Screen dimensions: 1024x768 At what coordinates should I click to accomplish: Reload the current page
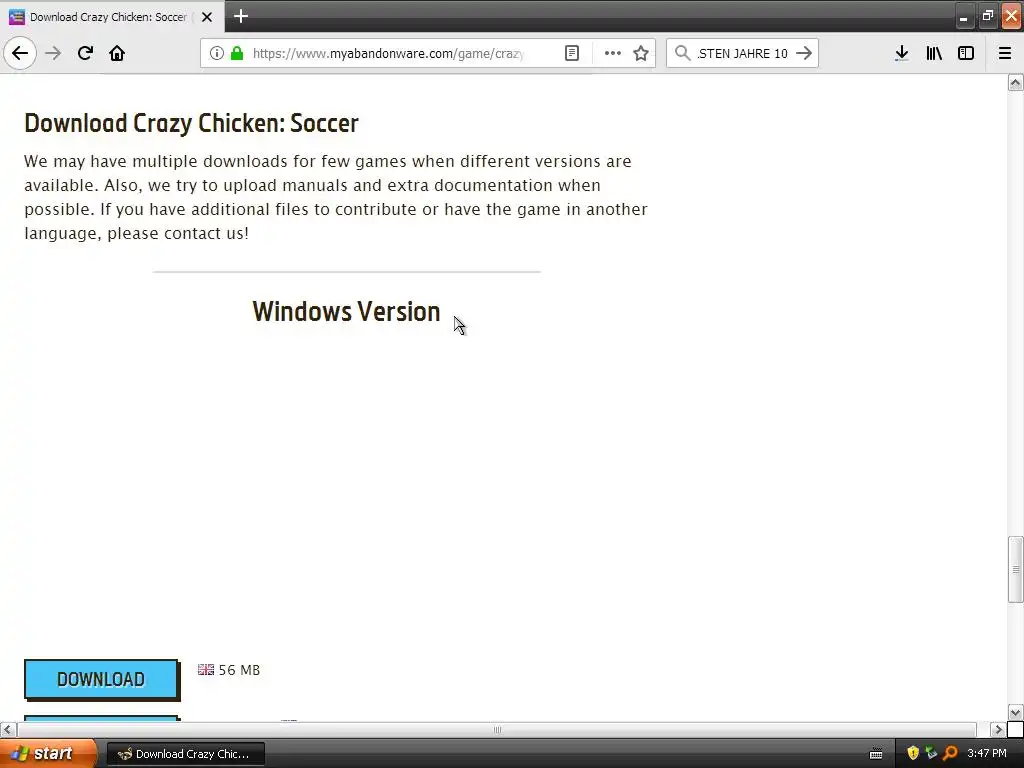tap(85, 53)
